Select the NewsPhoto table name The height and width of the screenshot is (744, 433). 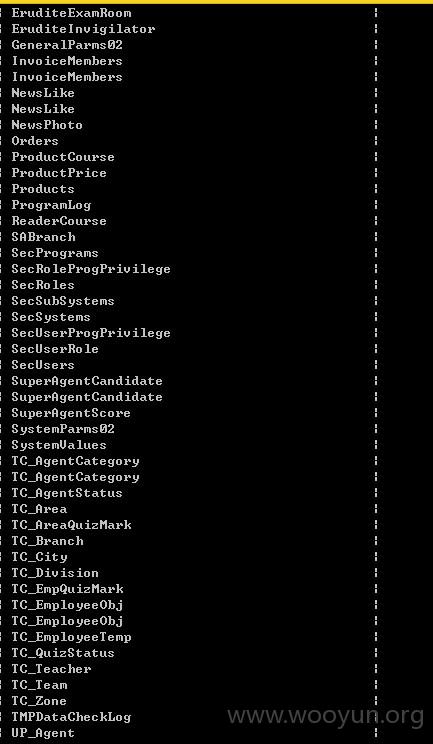tap(47, 125)
